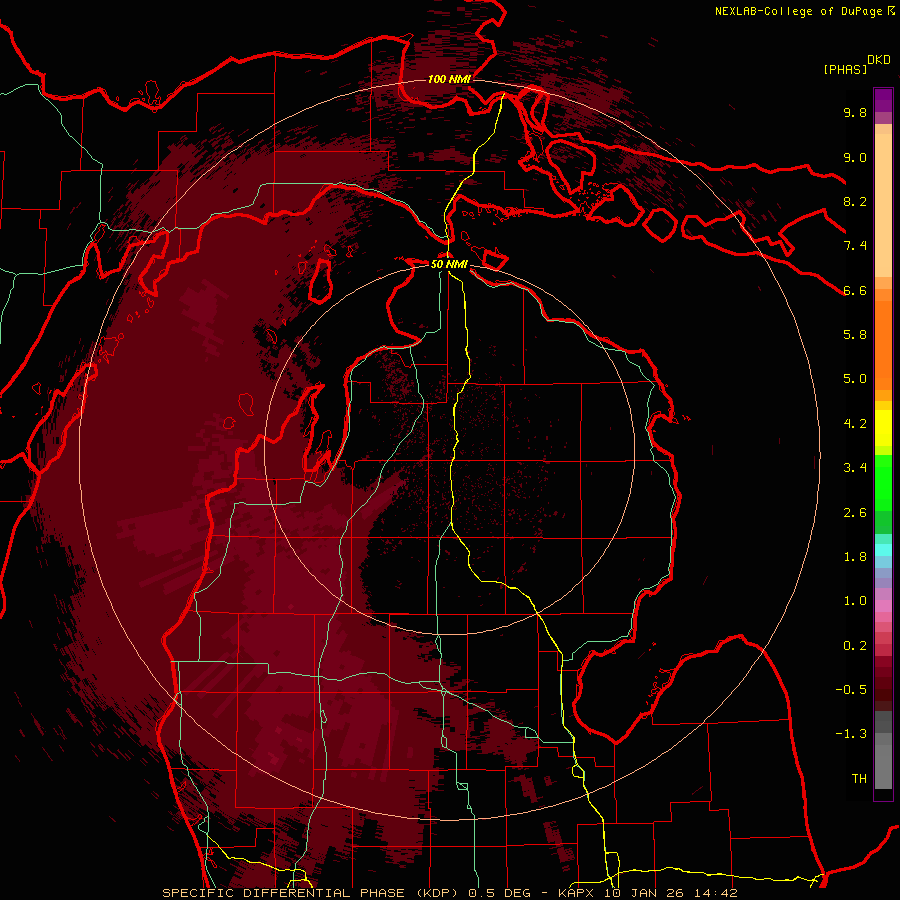The width and height of the screenshot is (900, 900).
Task: Click the [PHAS] units label
Action: [x=845, y=69]
